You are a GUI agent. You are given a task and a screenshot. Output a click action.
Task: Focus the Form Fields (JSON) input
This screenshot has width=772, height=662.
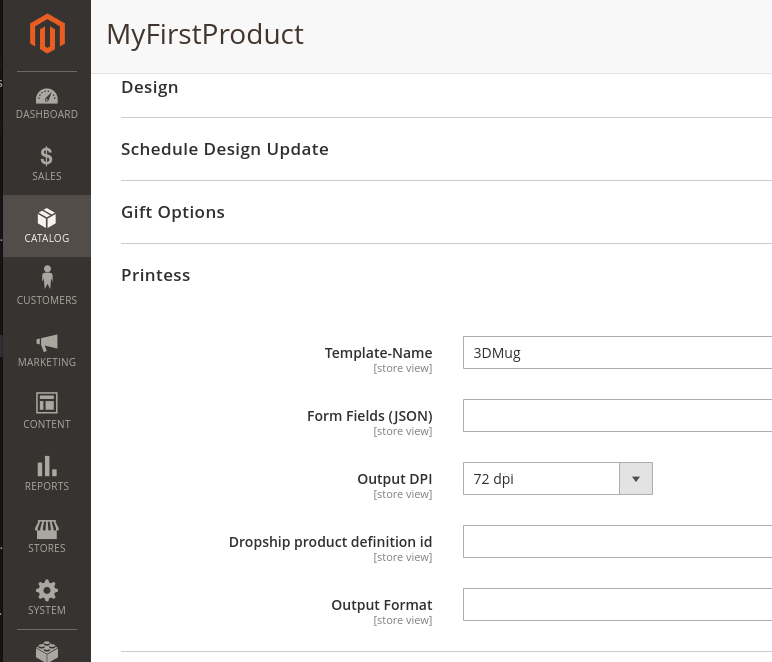(x=617, y=415)
